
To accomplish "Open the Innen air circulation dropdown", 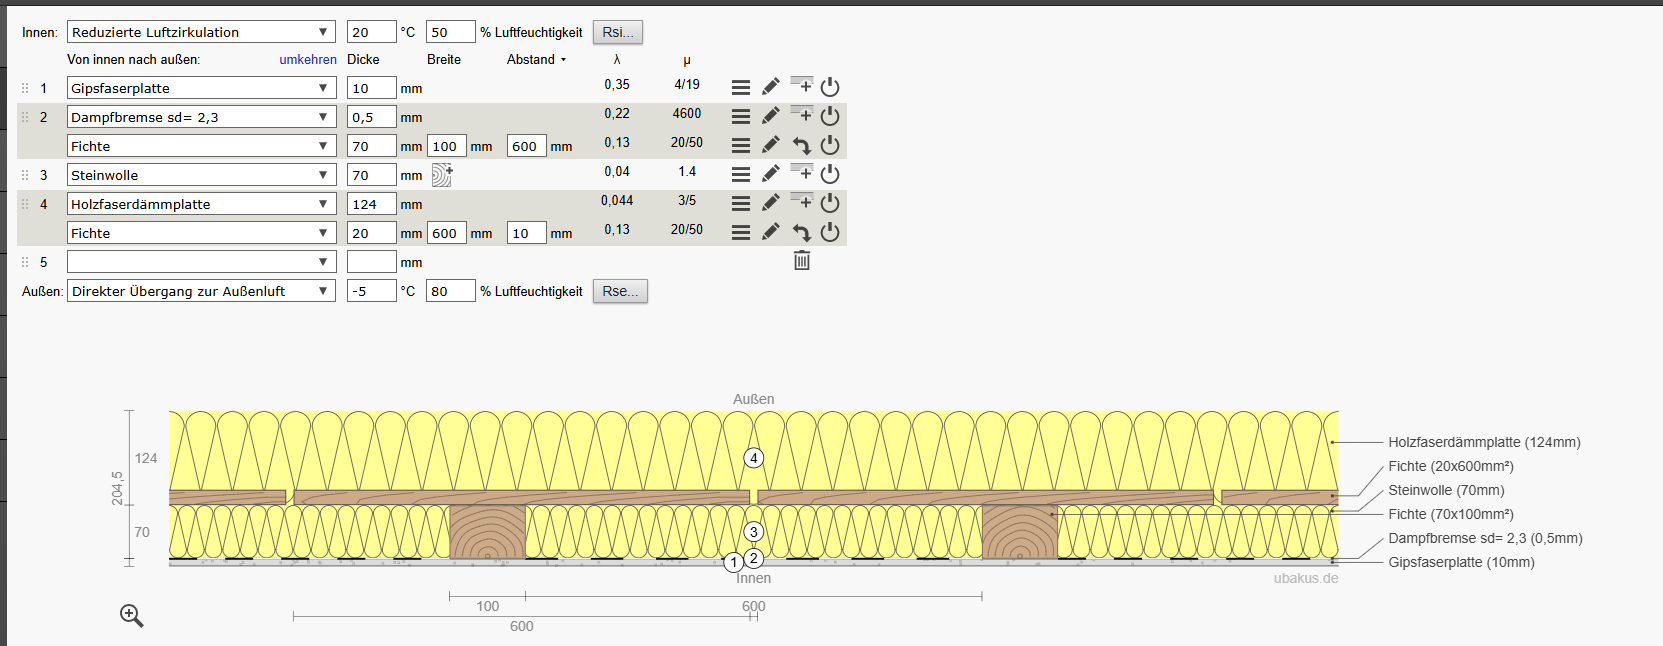I will [x=201, y=32].
